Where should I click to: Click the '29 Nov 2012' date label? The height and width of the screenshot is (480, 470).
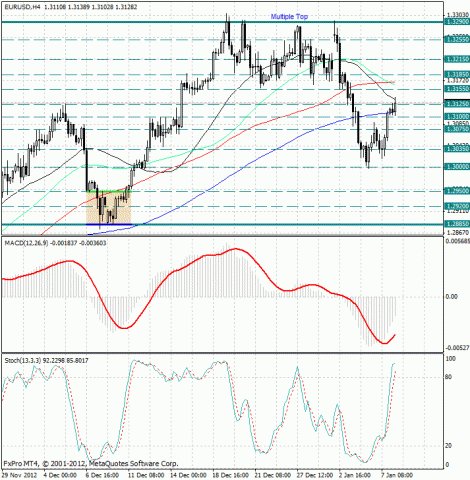19,475
